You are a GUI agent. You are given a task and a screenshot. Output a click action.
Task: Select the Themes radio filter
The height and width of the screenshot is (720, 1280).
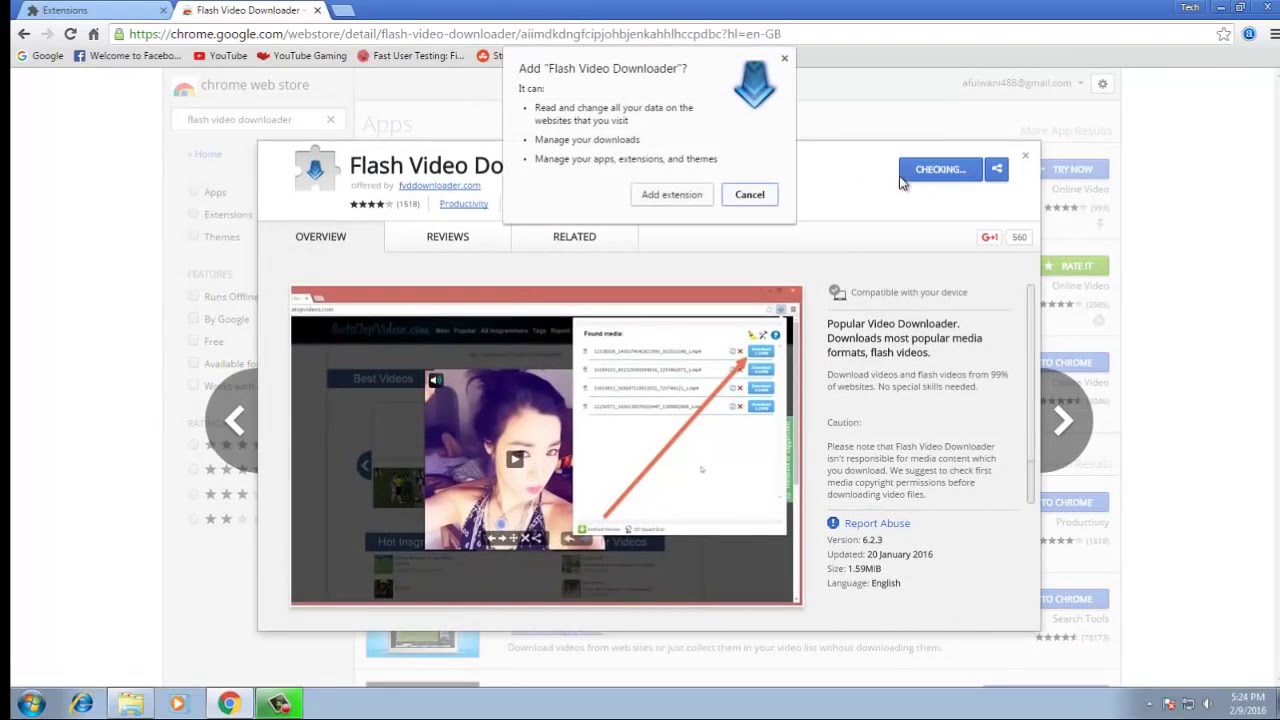pos(194,237)
